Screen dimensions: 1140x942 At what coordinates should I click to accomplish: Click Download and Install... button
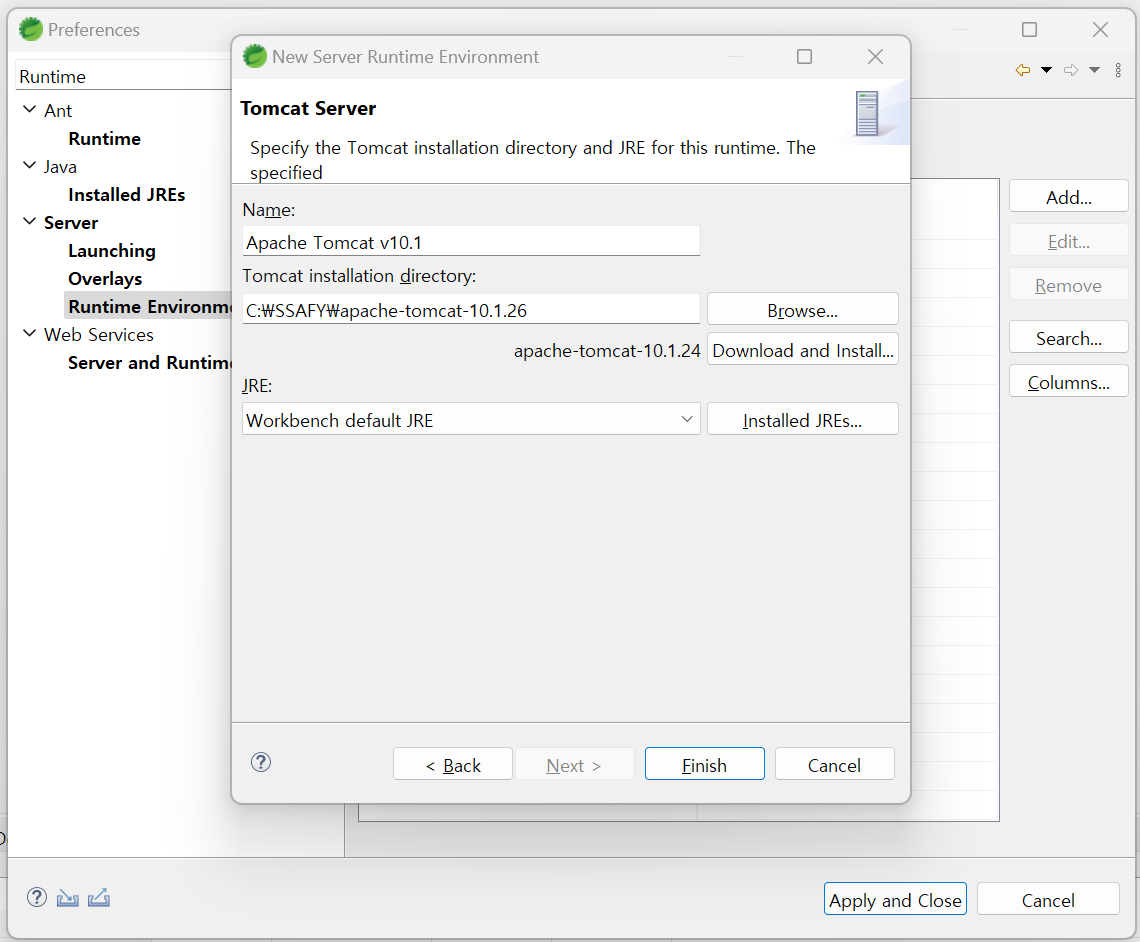click(x=803, y=350)
